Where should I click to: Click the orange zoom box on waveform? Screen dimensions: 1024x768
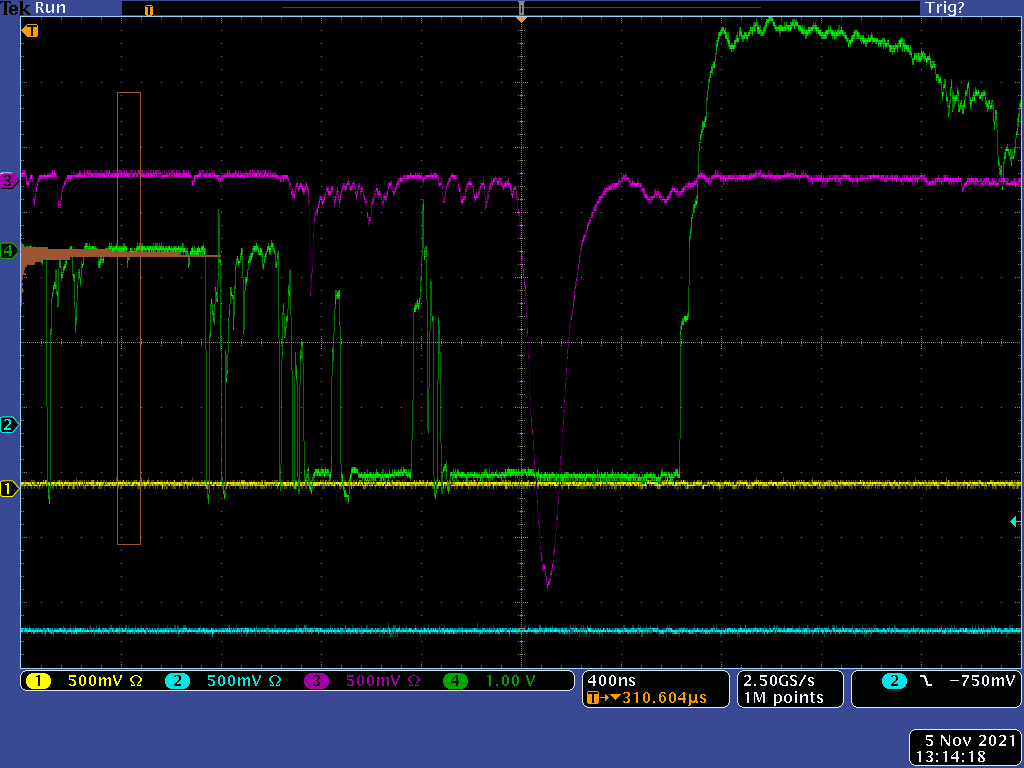pos(129,318)
